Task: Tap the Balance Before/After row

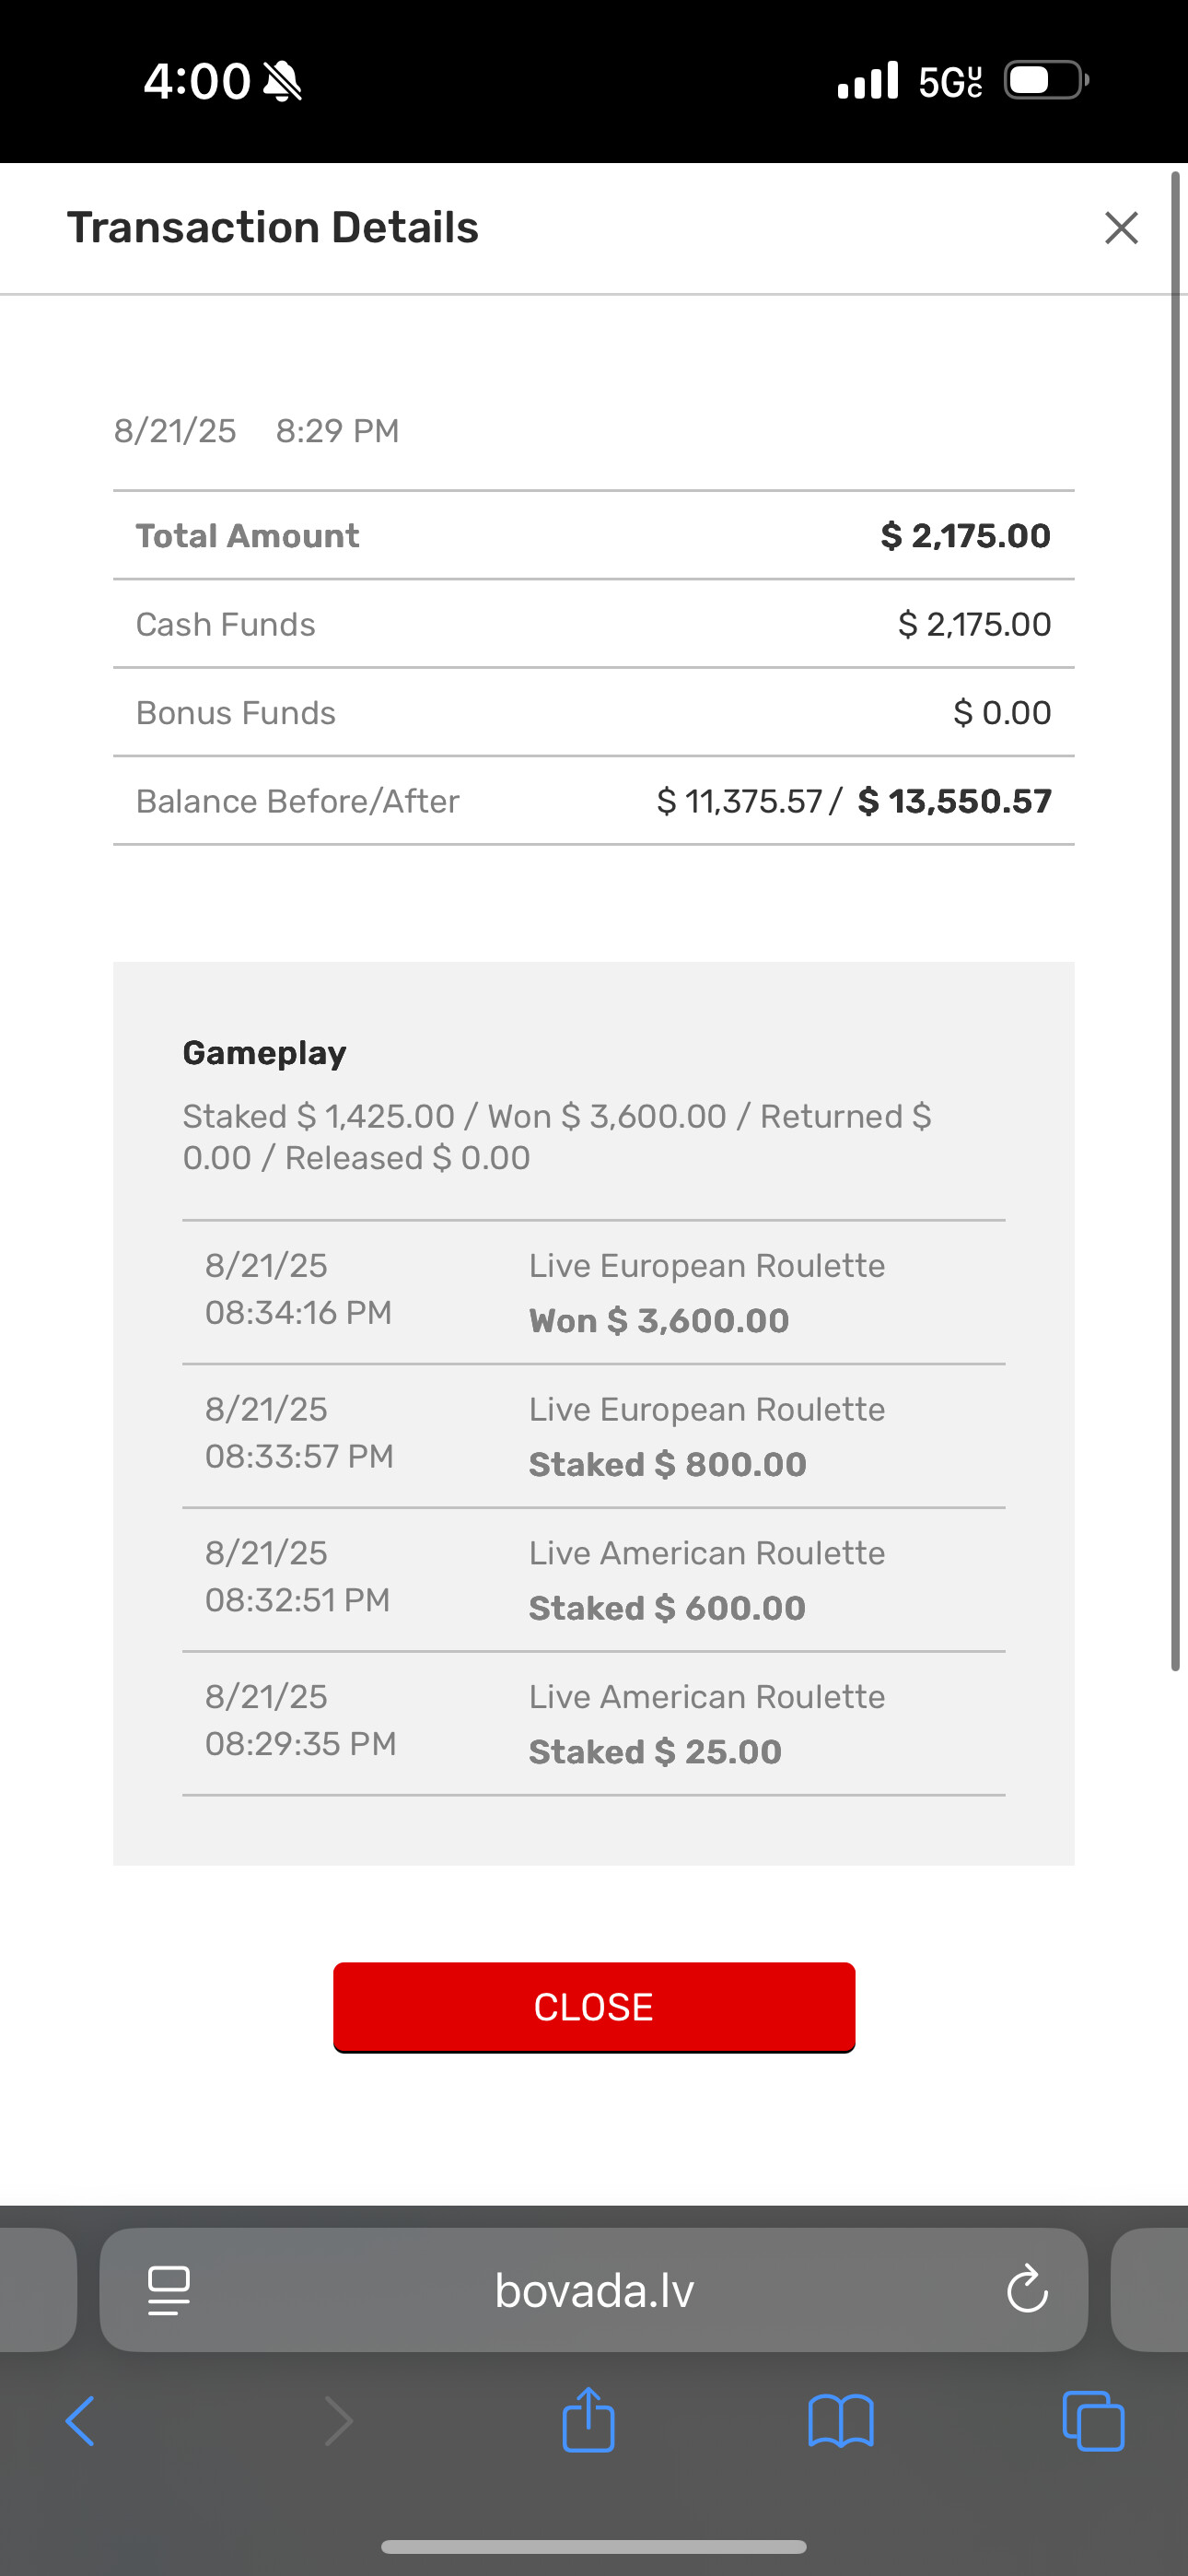Action: [594, 801]
